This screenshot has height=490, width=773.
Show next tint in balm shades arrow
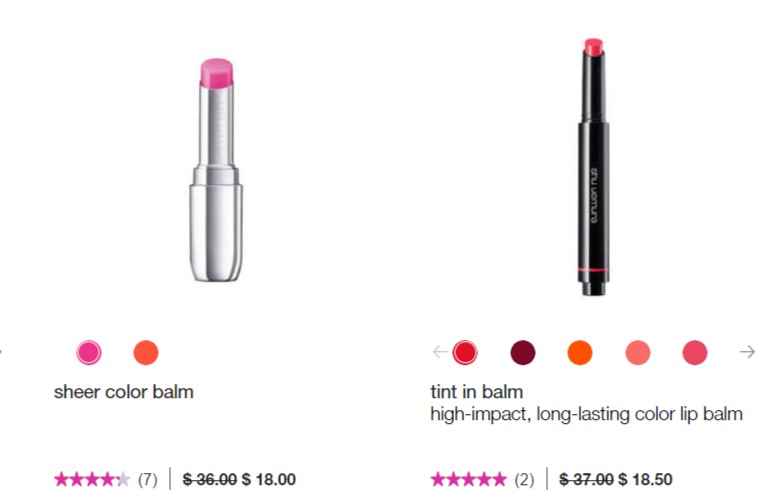click(747, 351)
